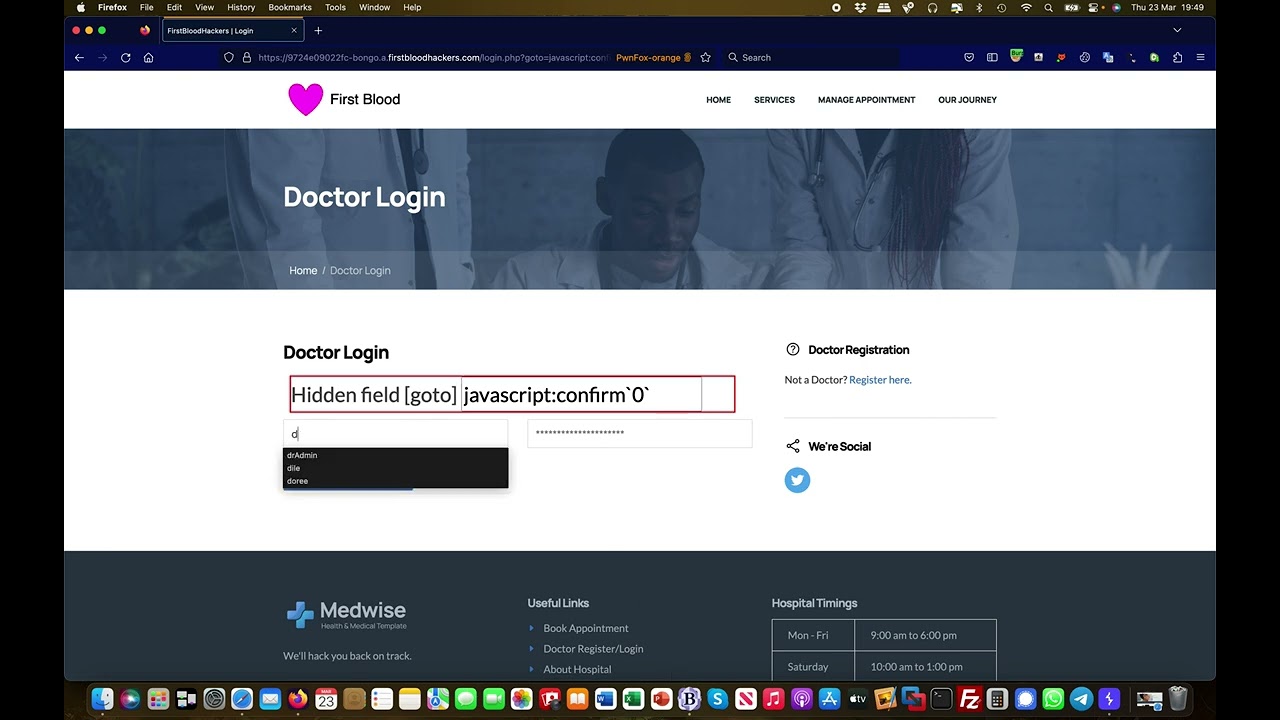Screen dimensions: 1280x720
Task: Choose doree from autocomplete suggestions
Action: point(395,481)
